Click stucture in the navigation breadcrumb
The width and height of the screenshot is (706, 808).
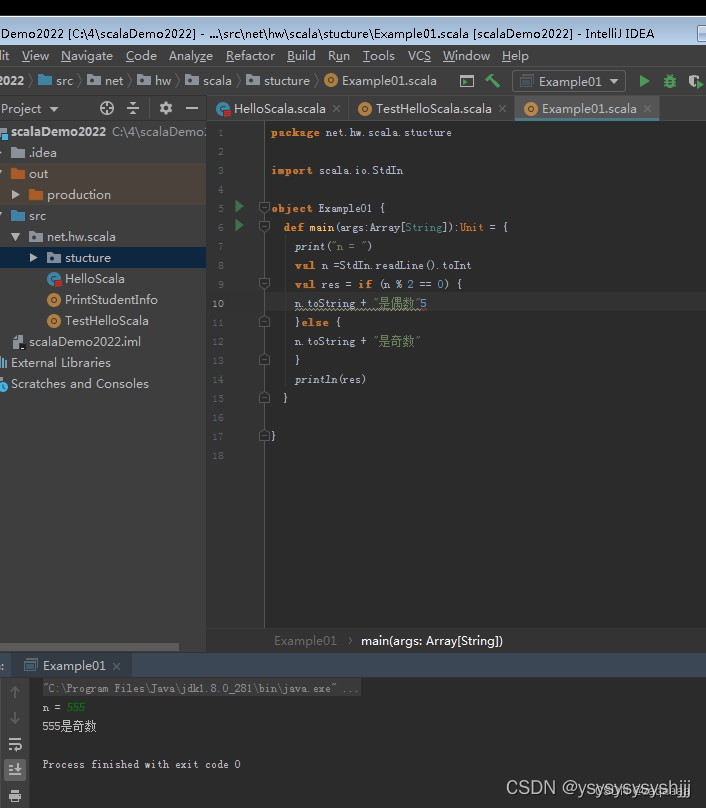278,81
